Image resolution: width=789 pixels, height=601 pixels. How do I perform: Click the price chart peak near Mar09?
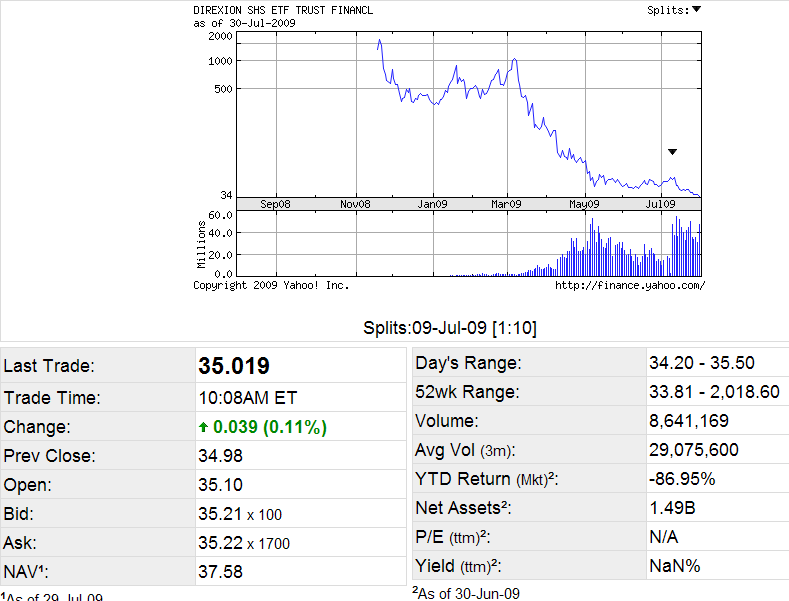[514, 60]
